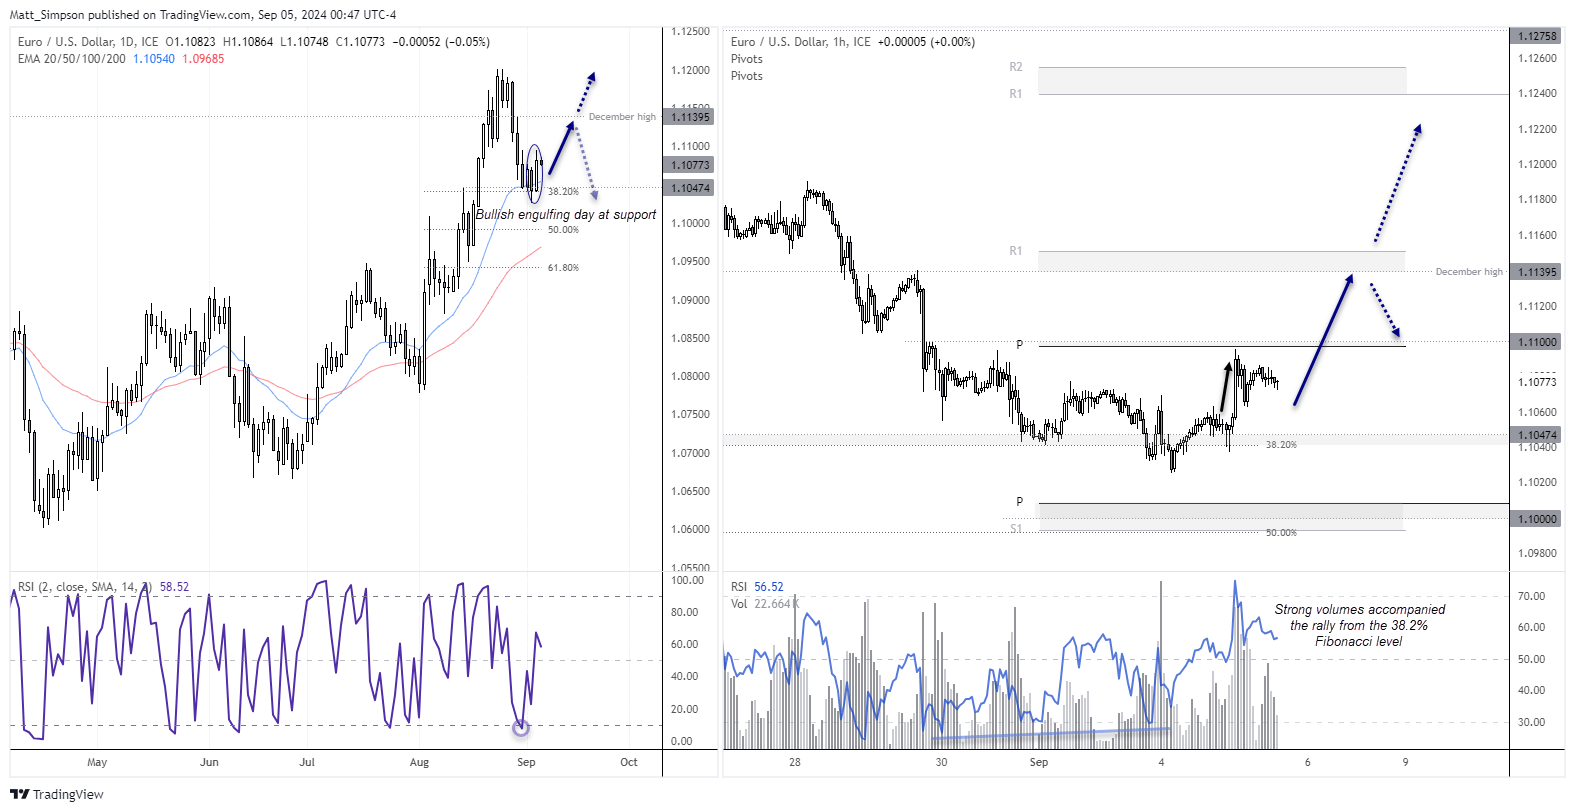
Task: Click the 30 date label on hourly axis
Action: pyautogui.click(x=941, y=762)
